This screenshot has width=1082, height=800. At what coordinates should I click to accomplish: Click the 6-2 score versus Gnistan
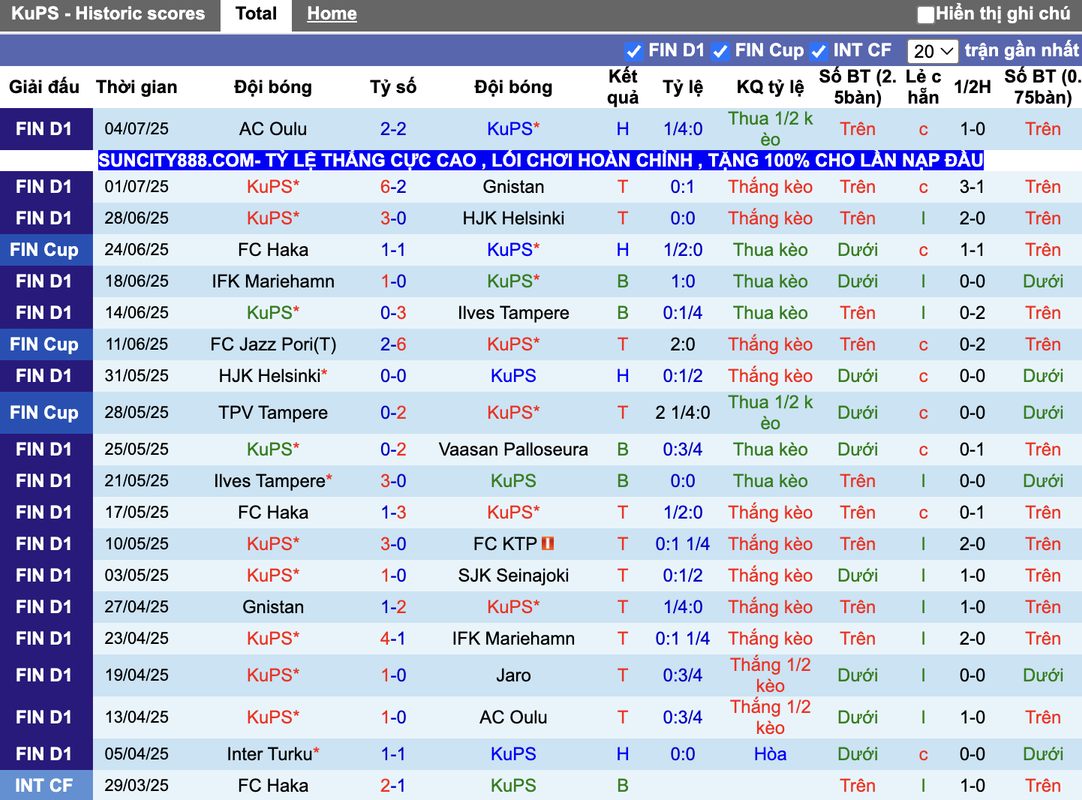(x=393, y=187)
